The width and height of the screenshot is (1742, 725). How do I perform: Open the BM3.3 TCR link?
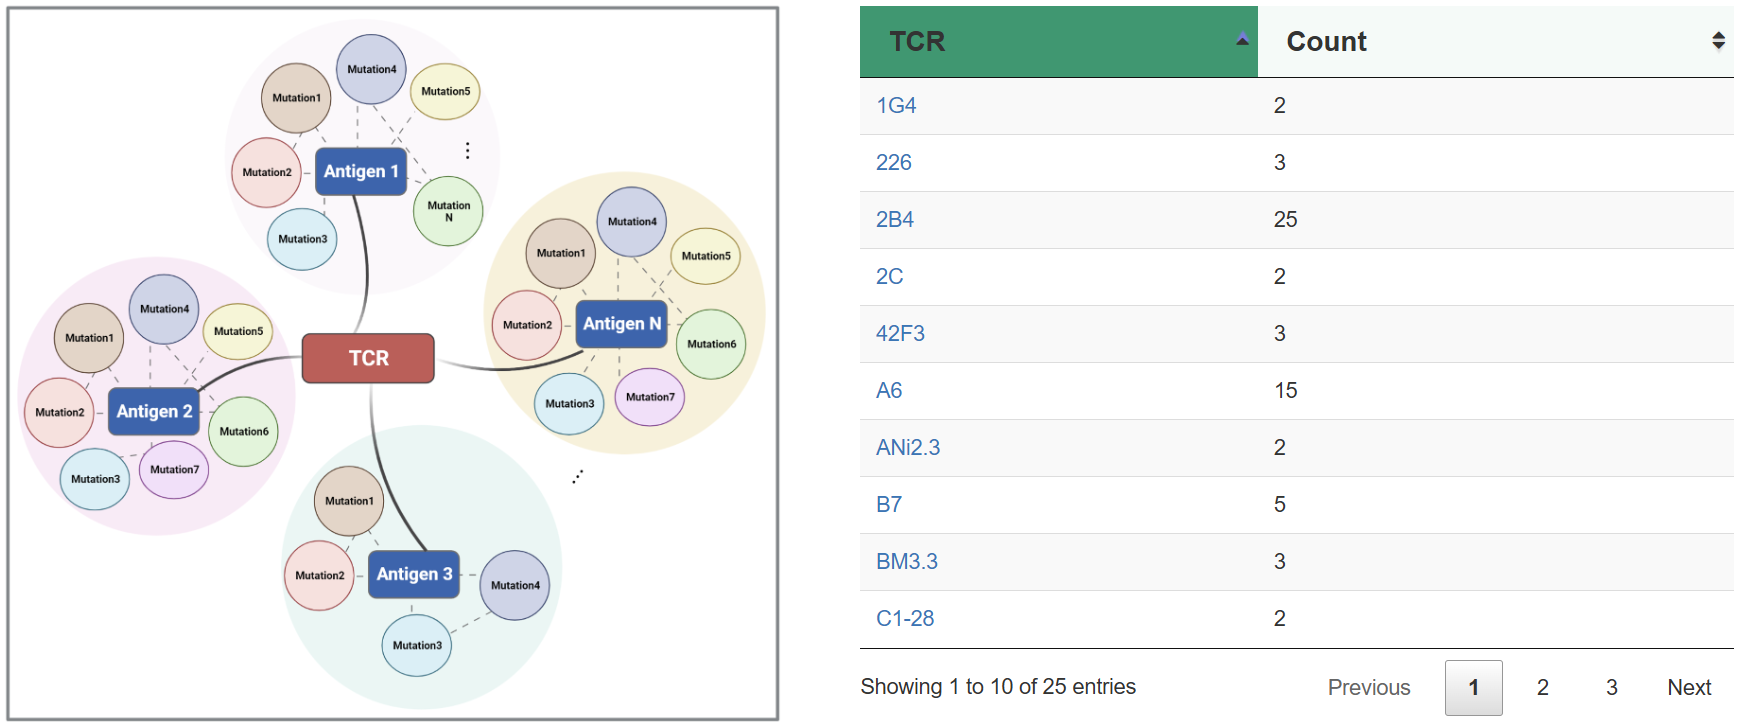click(x=907, y=562)
